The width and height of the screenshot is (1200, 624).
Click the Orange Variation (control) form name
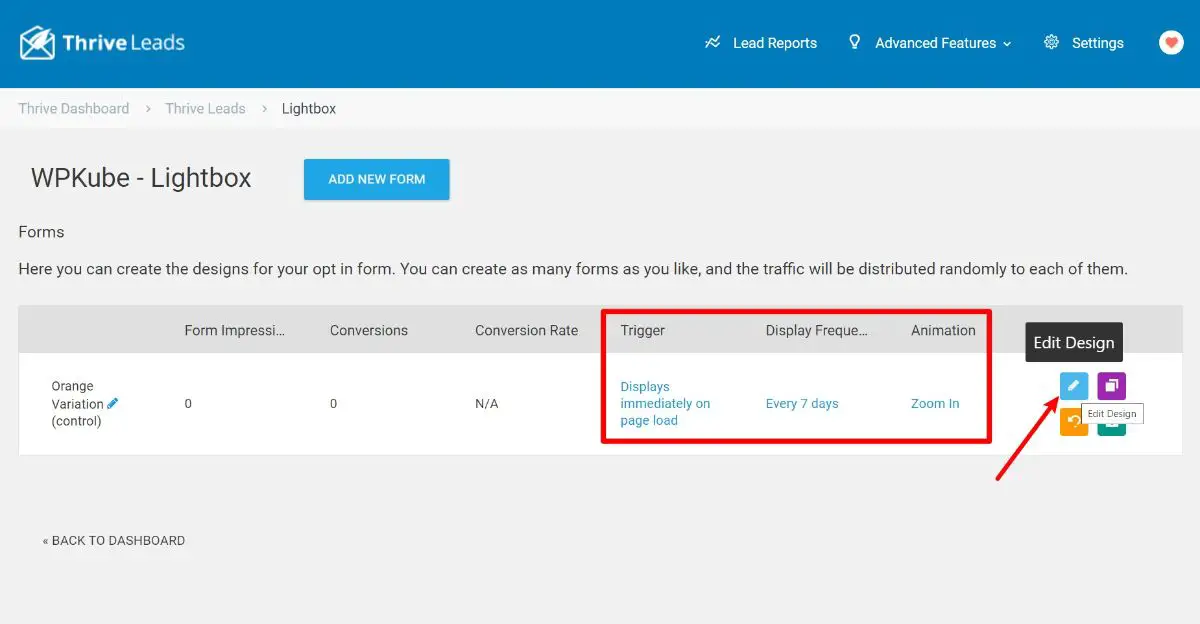click(x=78, y=403)
